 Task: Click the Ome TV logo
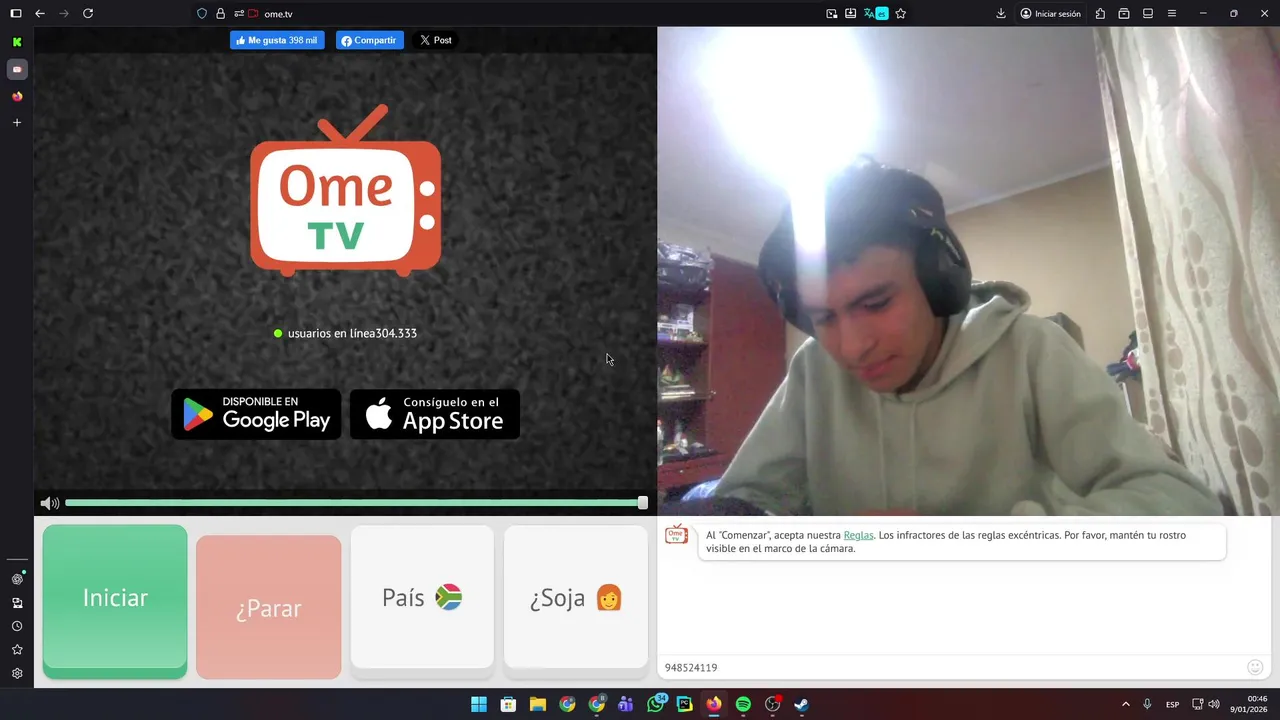click(x=345, y=192)
